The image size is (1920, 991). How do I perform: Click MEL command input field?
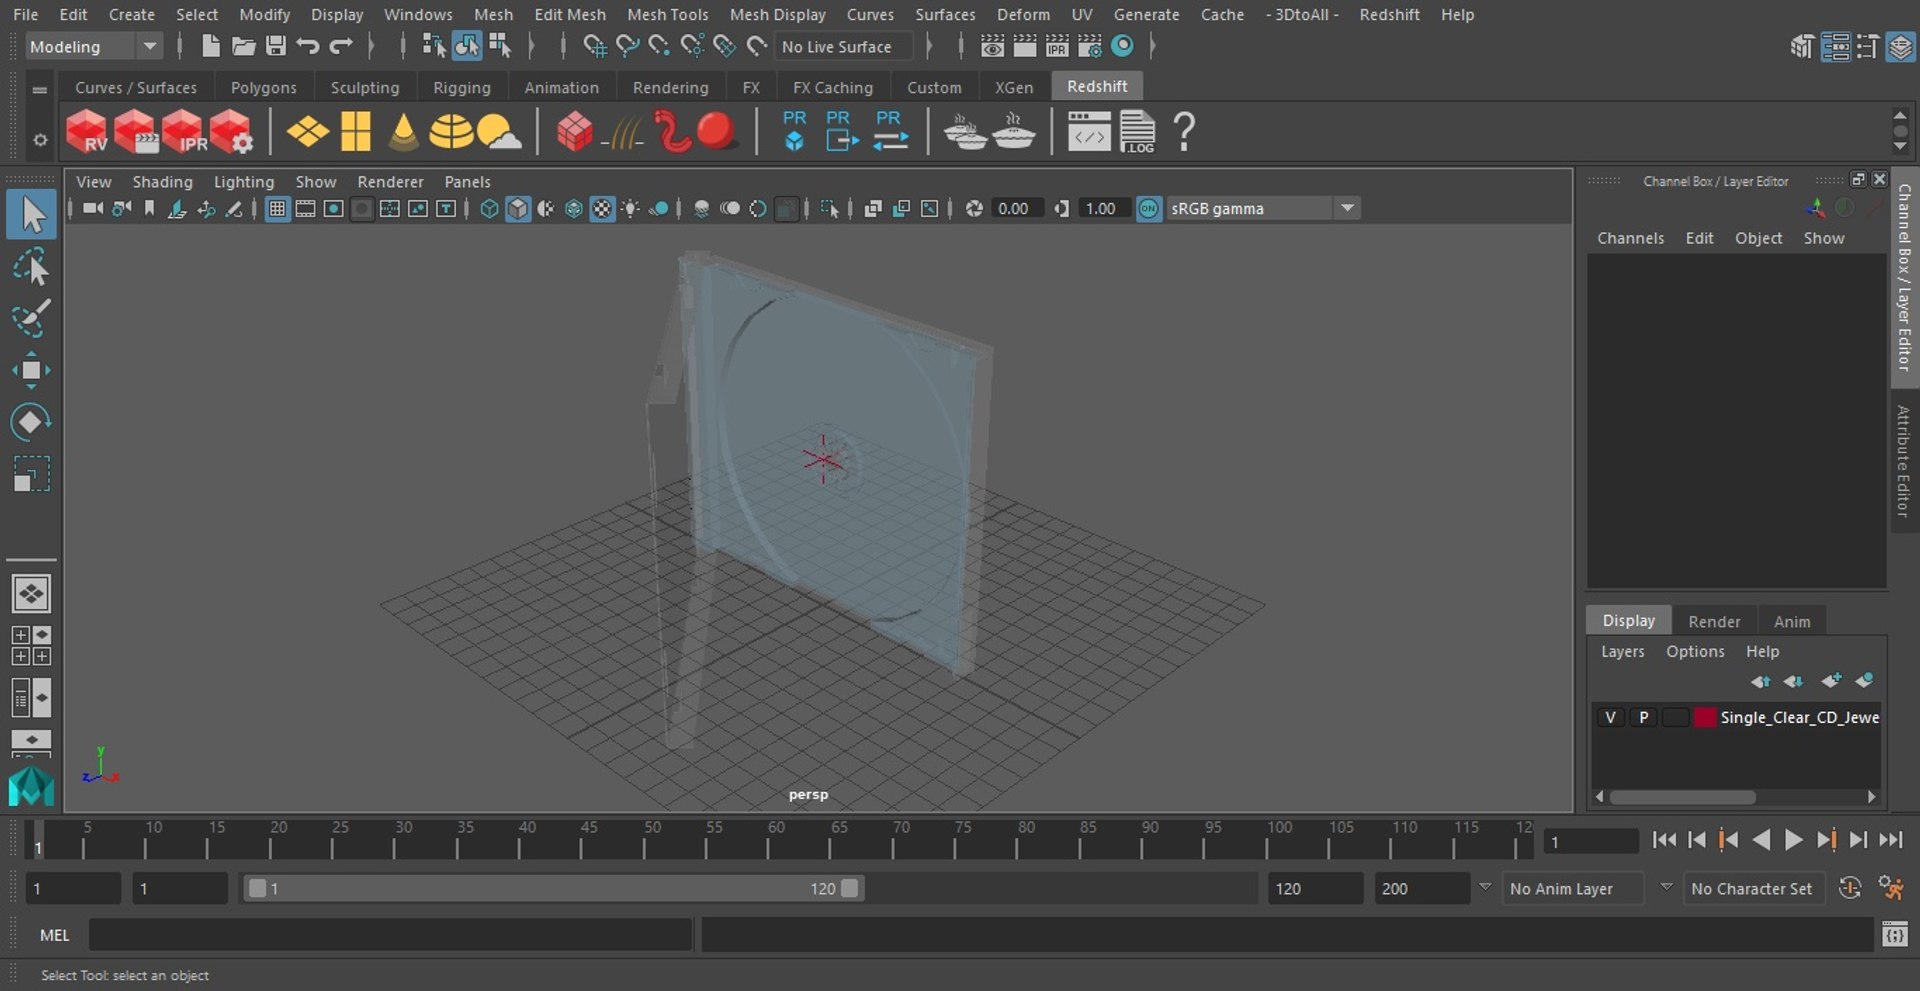390,934
